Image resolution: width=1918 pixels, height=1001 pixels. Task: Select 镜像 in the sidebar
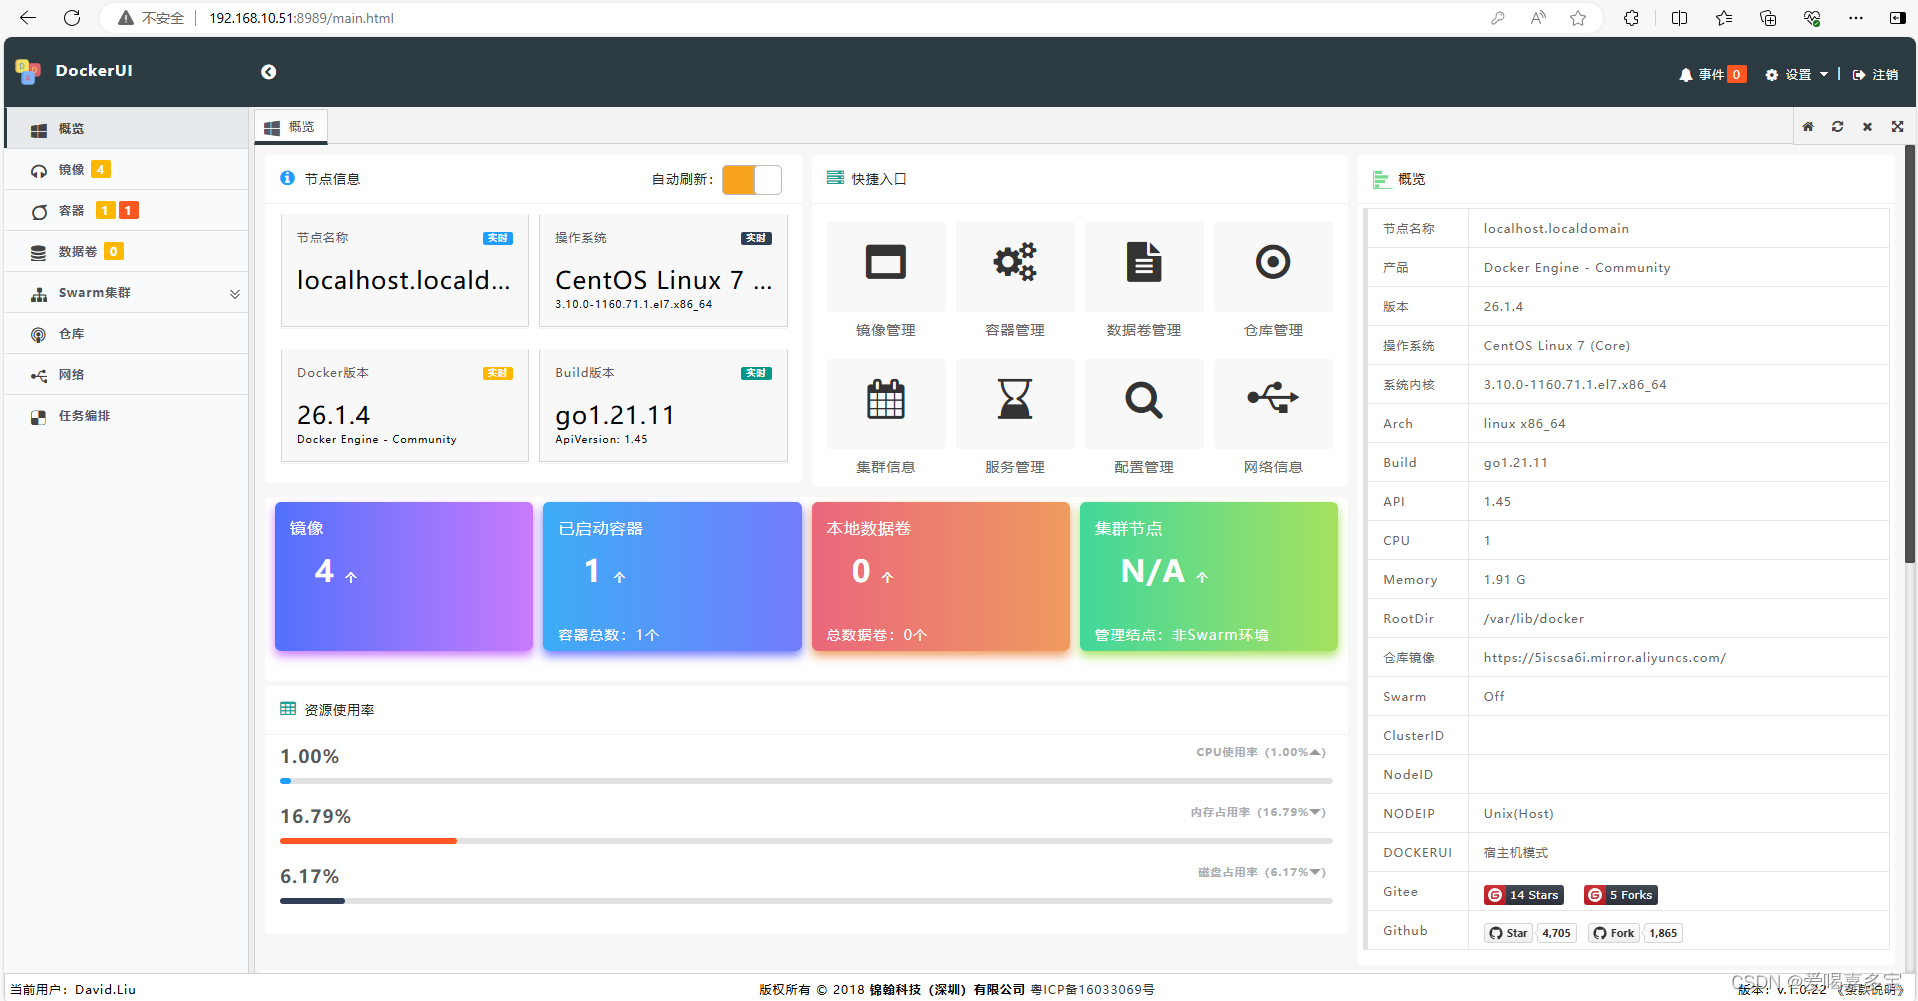[x=127, y=170]
